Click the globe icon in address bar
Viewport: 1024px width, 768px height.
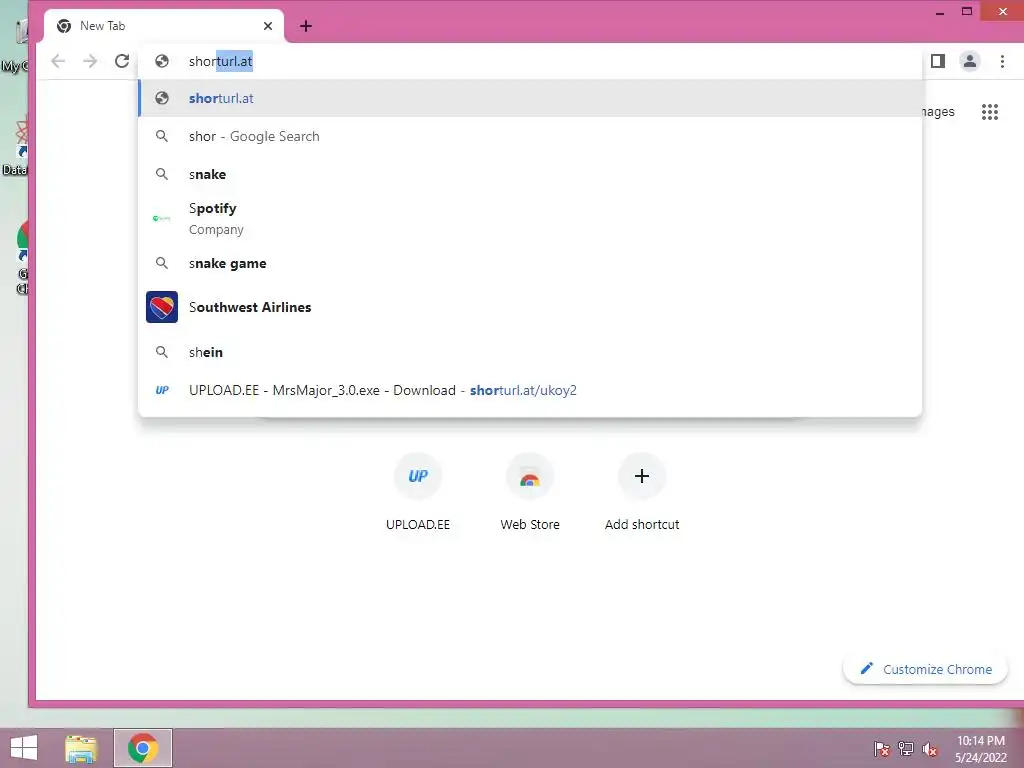tap(162, 61)
